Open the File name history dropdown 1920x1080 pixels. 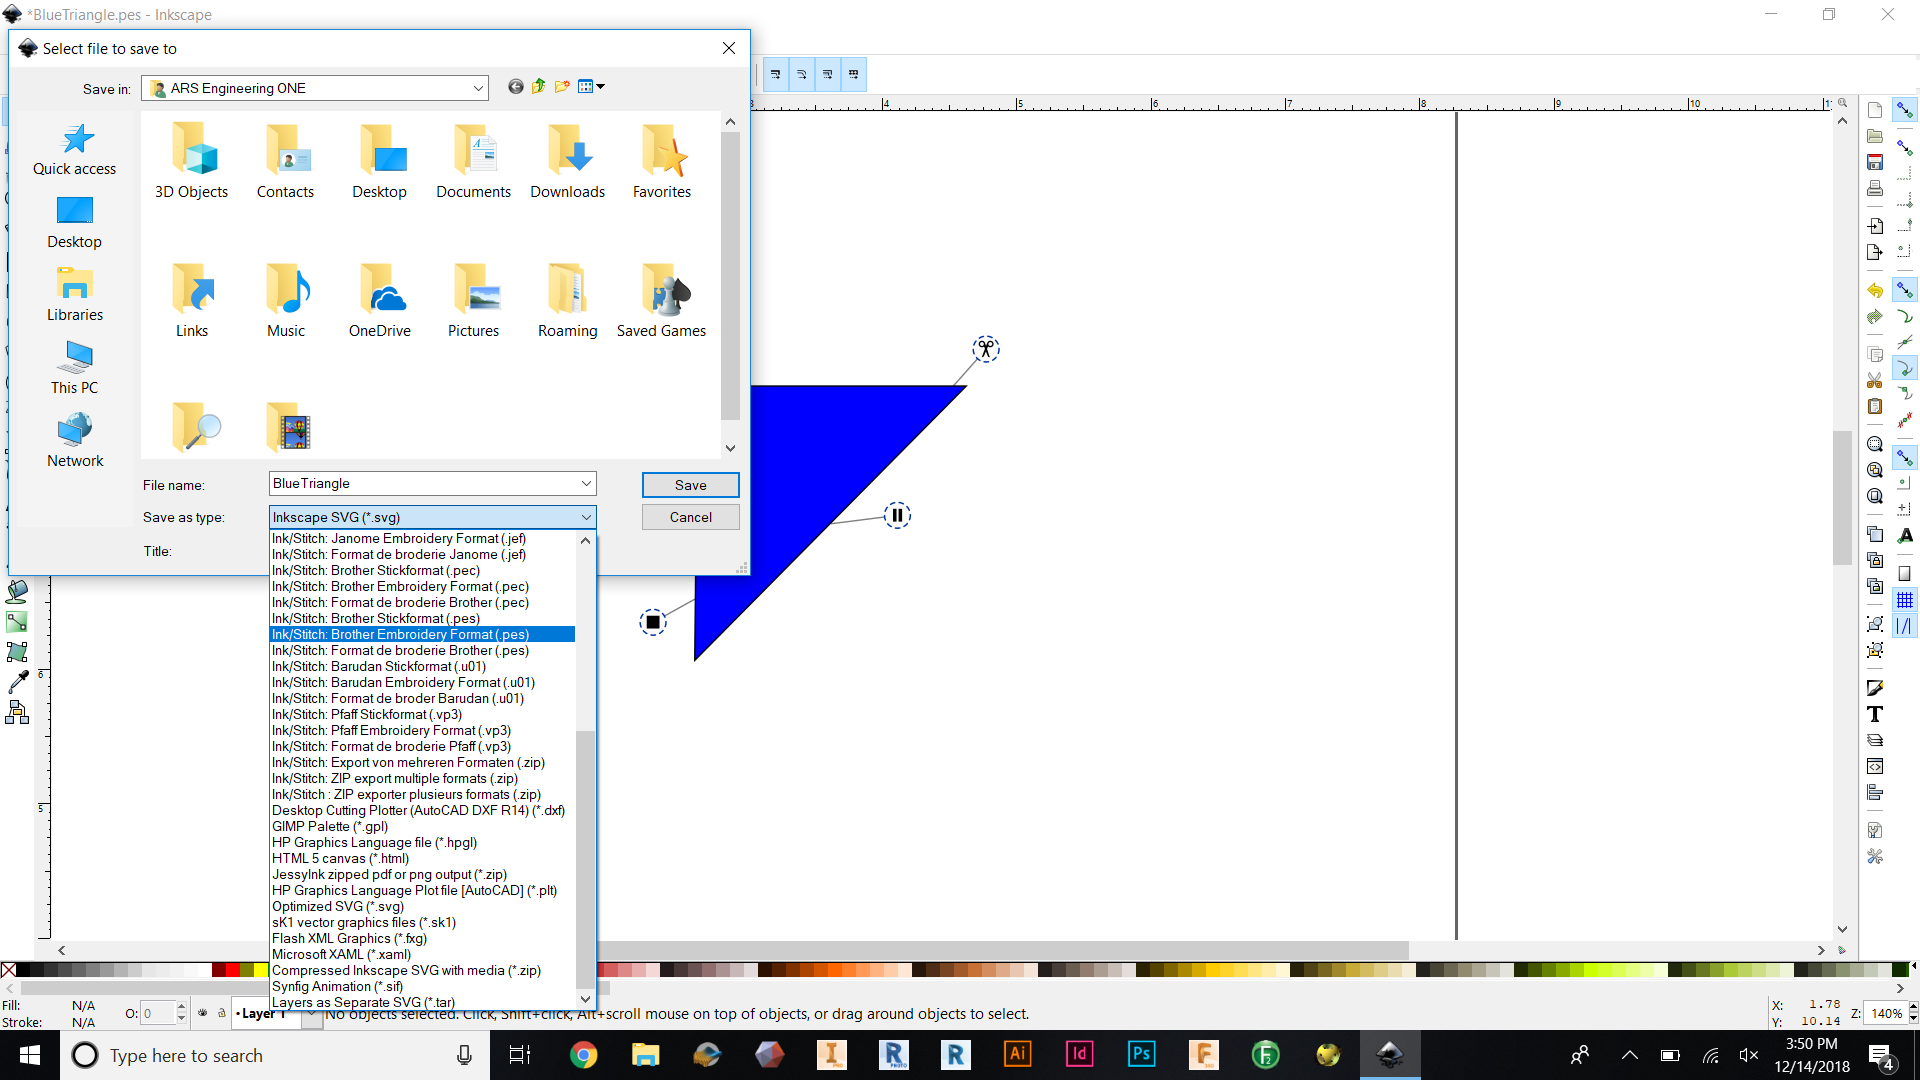586,484
